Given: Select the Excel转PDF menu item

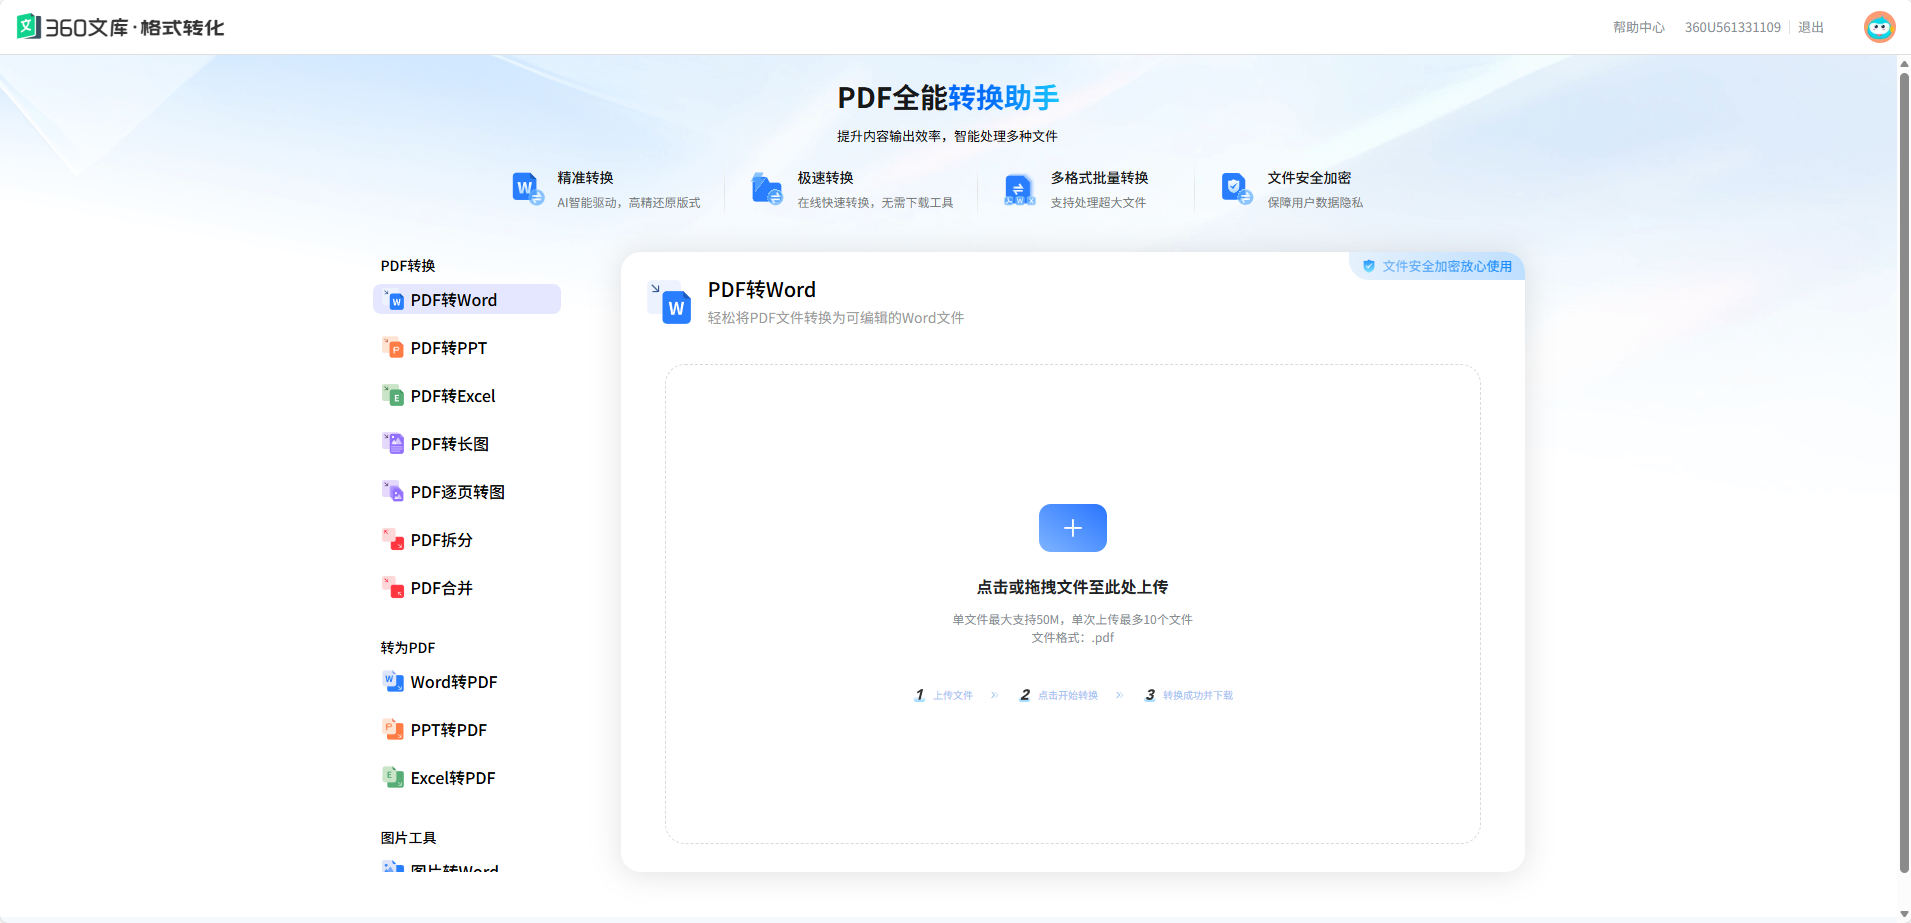Looking at the screenshot, I should 467,778.
